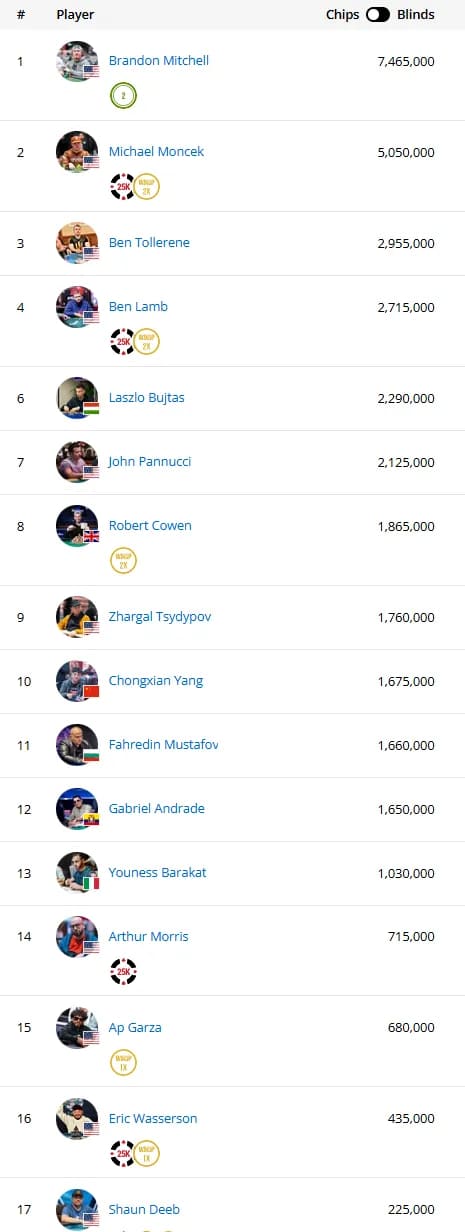The height and width of the screenshot is (1232, 465).
Task: Open Ben Tollerene's player profile link
Action: click(x=149, y=243)
